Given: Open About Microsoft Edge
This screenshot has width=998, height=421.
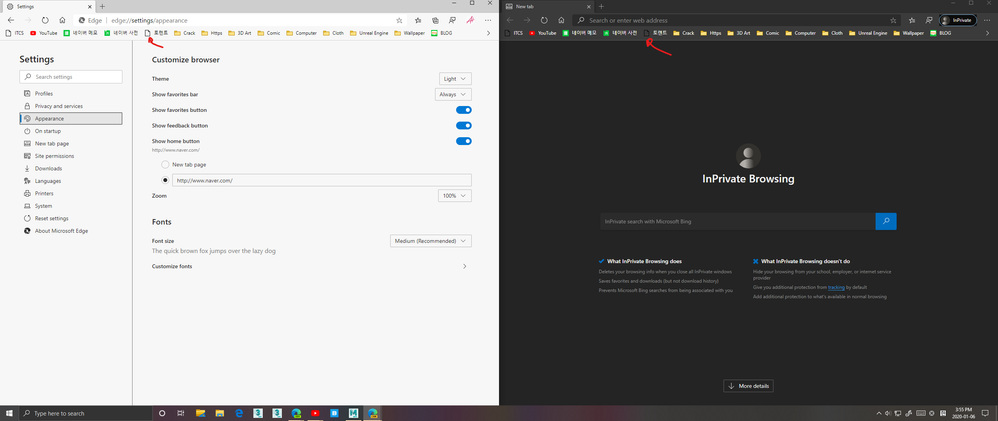Looking at the screenshot, I should (x=71, y=231).
